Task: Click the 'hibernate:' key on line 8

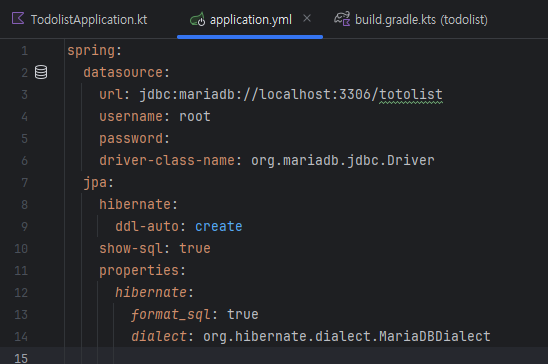Action: 139,204
